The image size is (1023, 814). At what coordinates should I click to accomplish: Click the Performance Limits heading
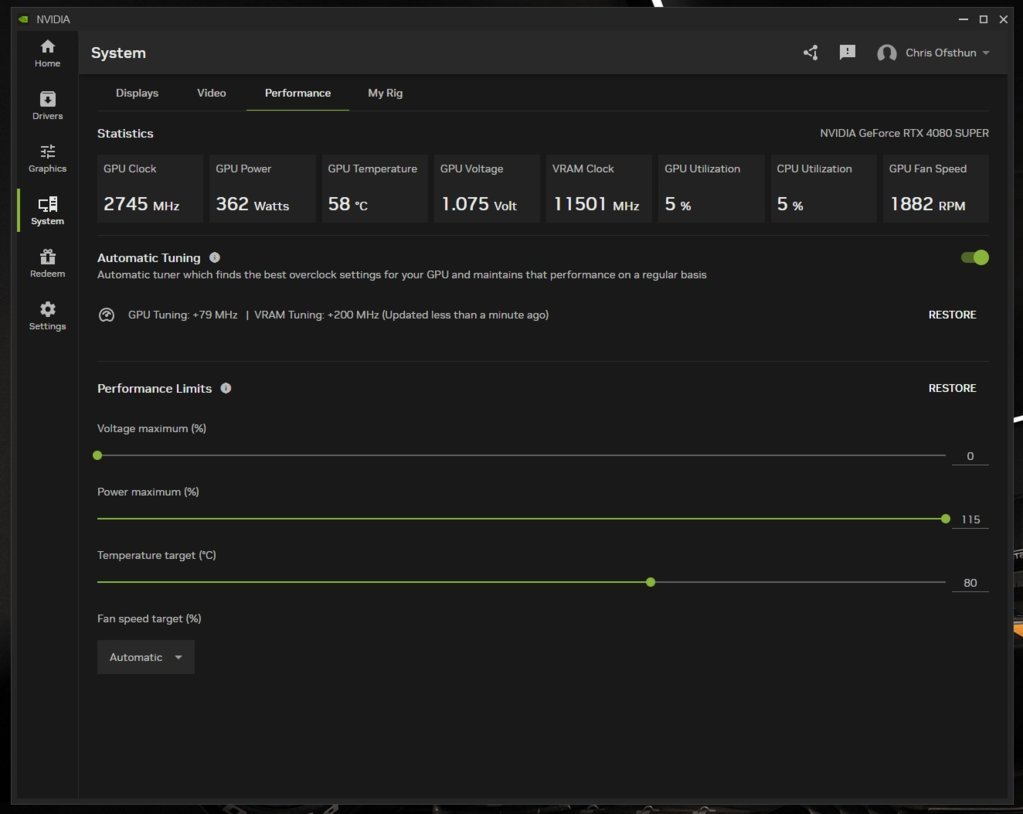155,388
